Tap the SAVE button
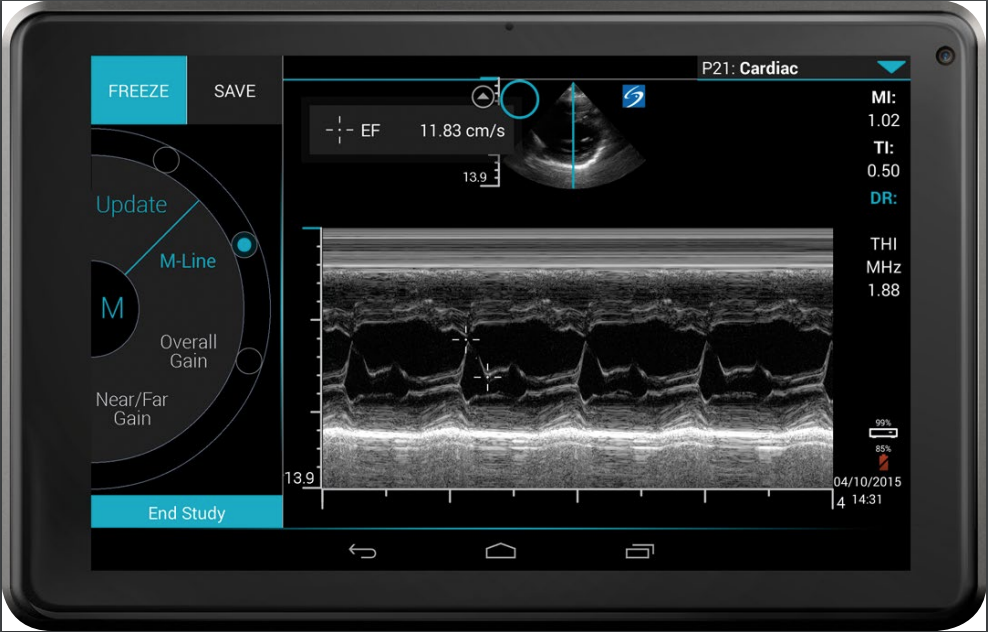988x632 pixels. click(234, 91)
